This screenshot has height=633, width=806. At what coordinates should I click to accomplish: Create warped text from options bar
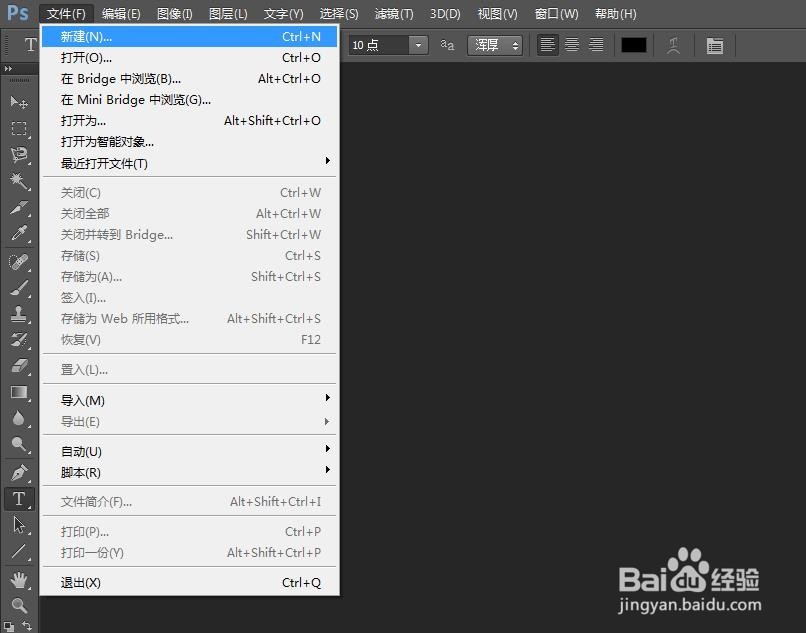[673, 45]
